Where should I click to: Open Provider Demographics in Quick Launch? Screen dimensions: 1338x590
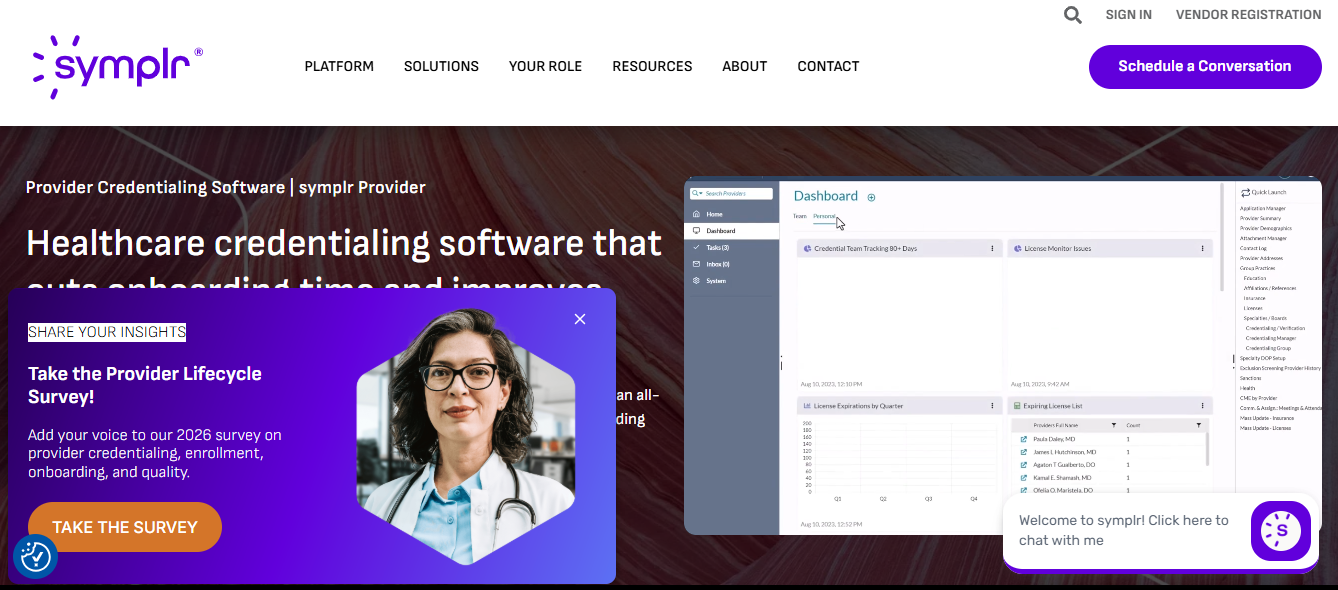click(1266, 228)
